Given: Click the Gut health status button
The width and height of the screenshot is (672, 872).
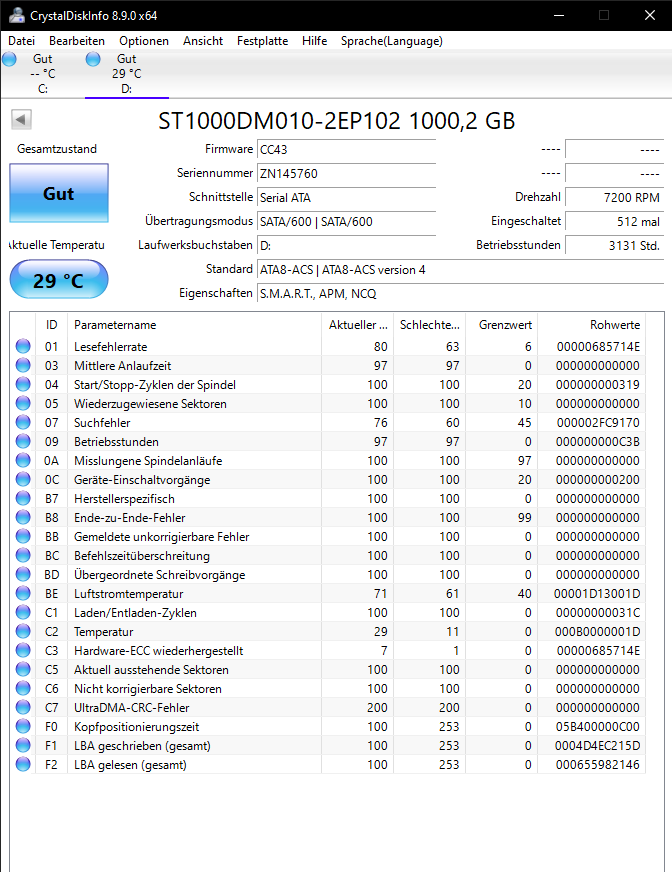Looking at the screenshot, I should click(x=59, y=194).
